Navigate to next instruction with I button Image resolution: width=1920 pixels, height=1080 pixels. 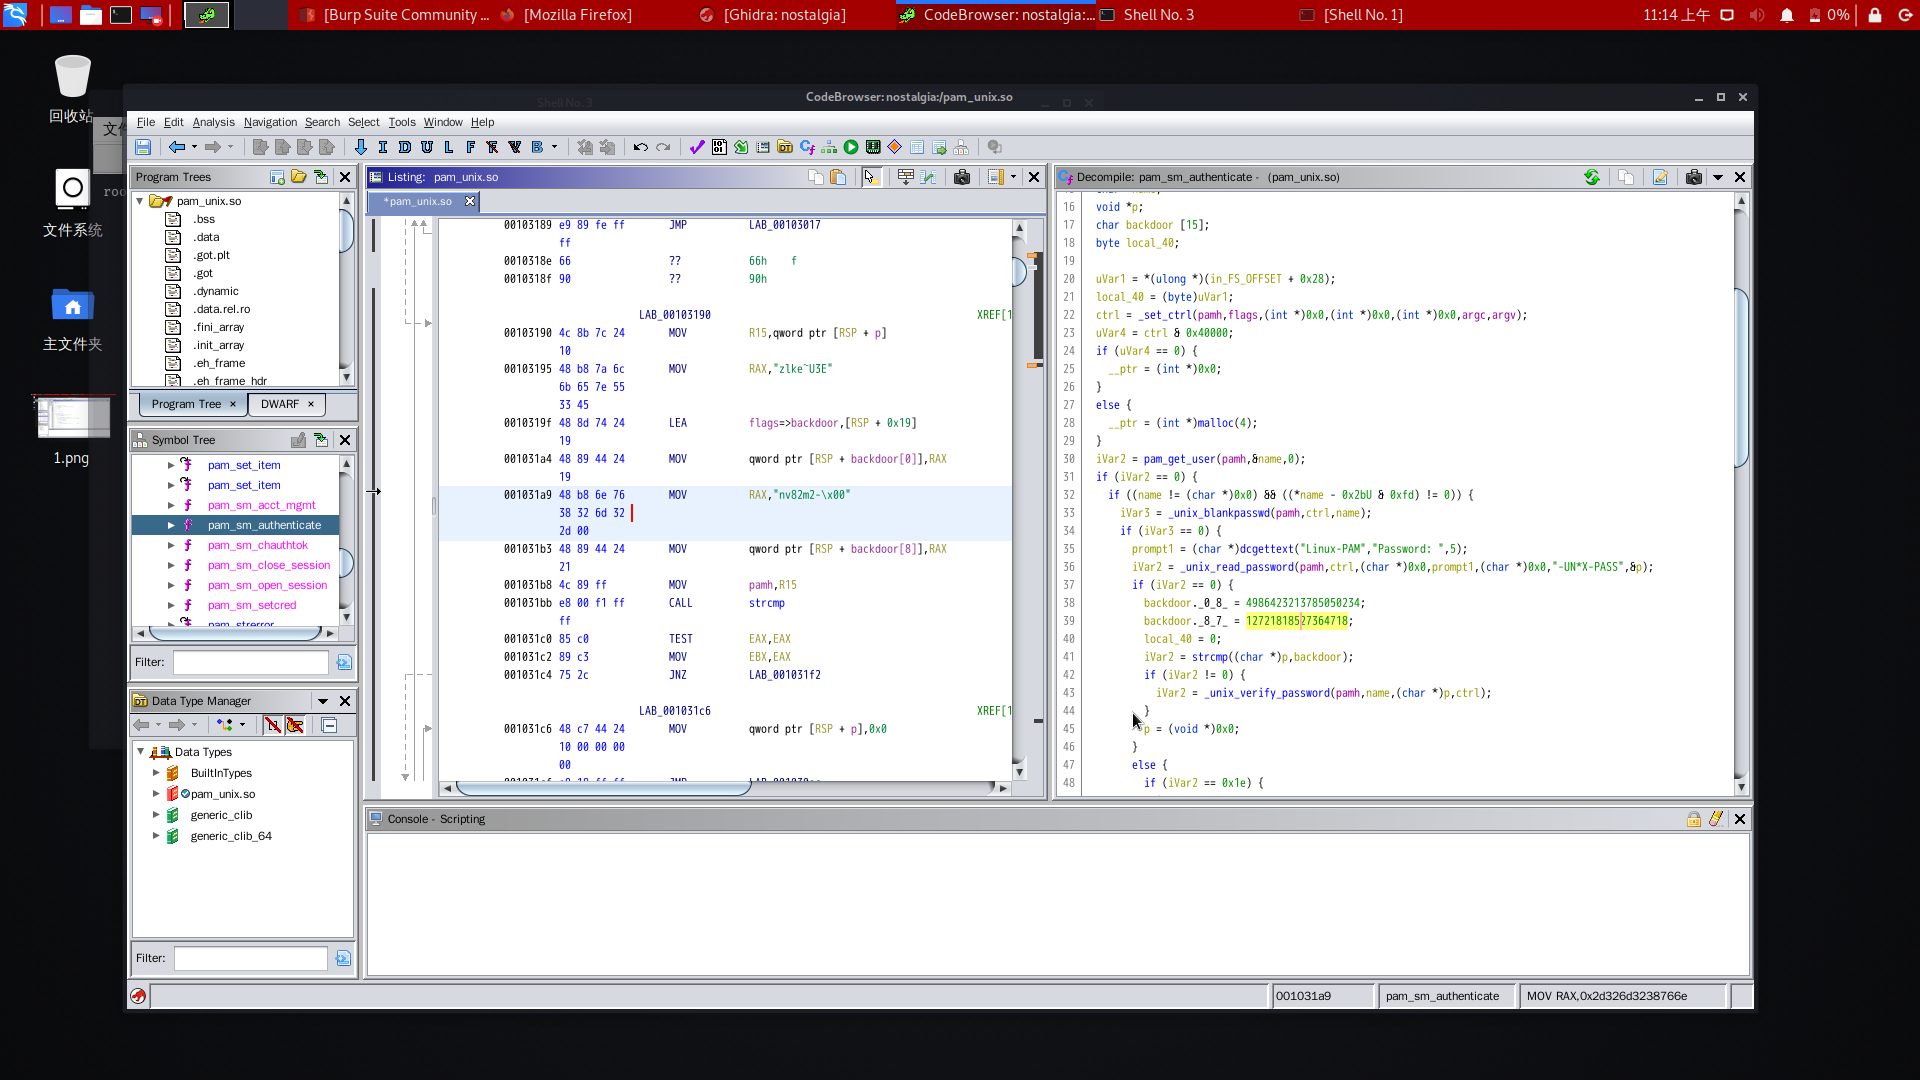point(383,147)
